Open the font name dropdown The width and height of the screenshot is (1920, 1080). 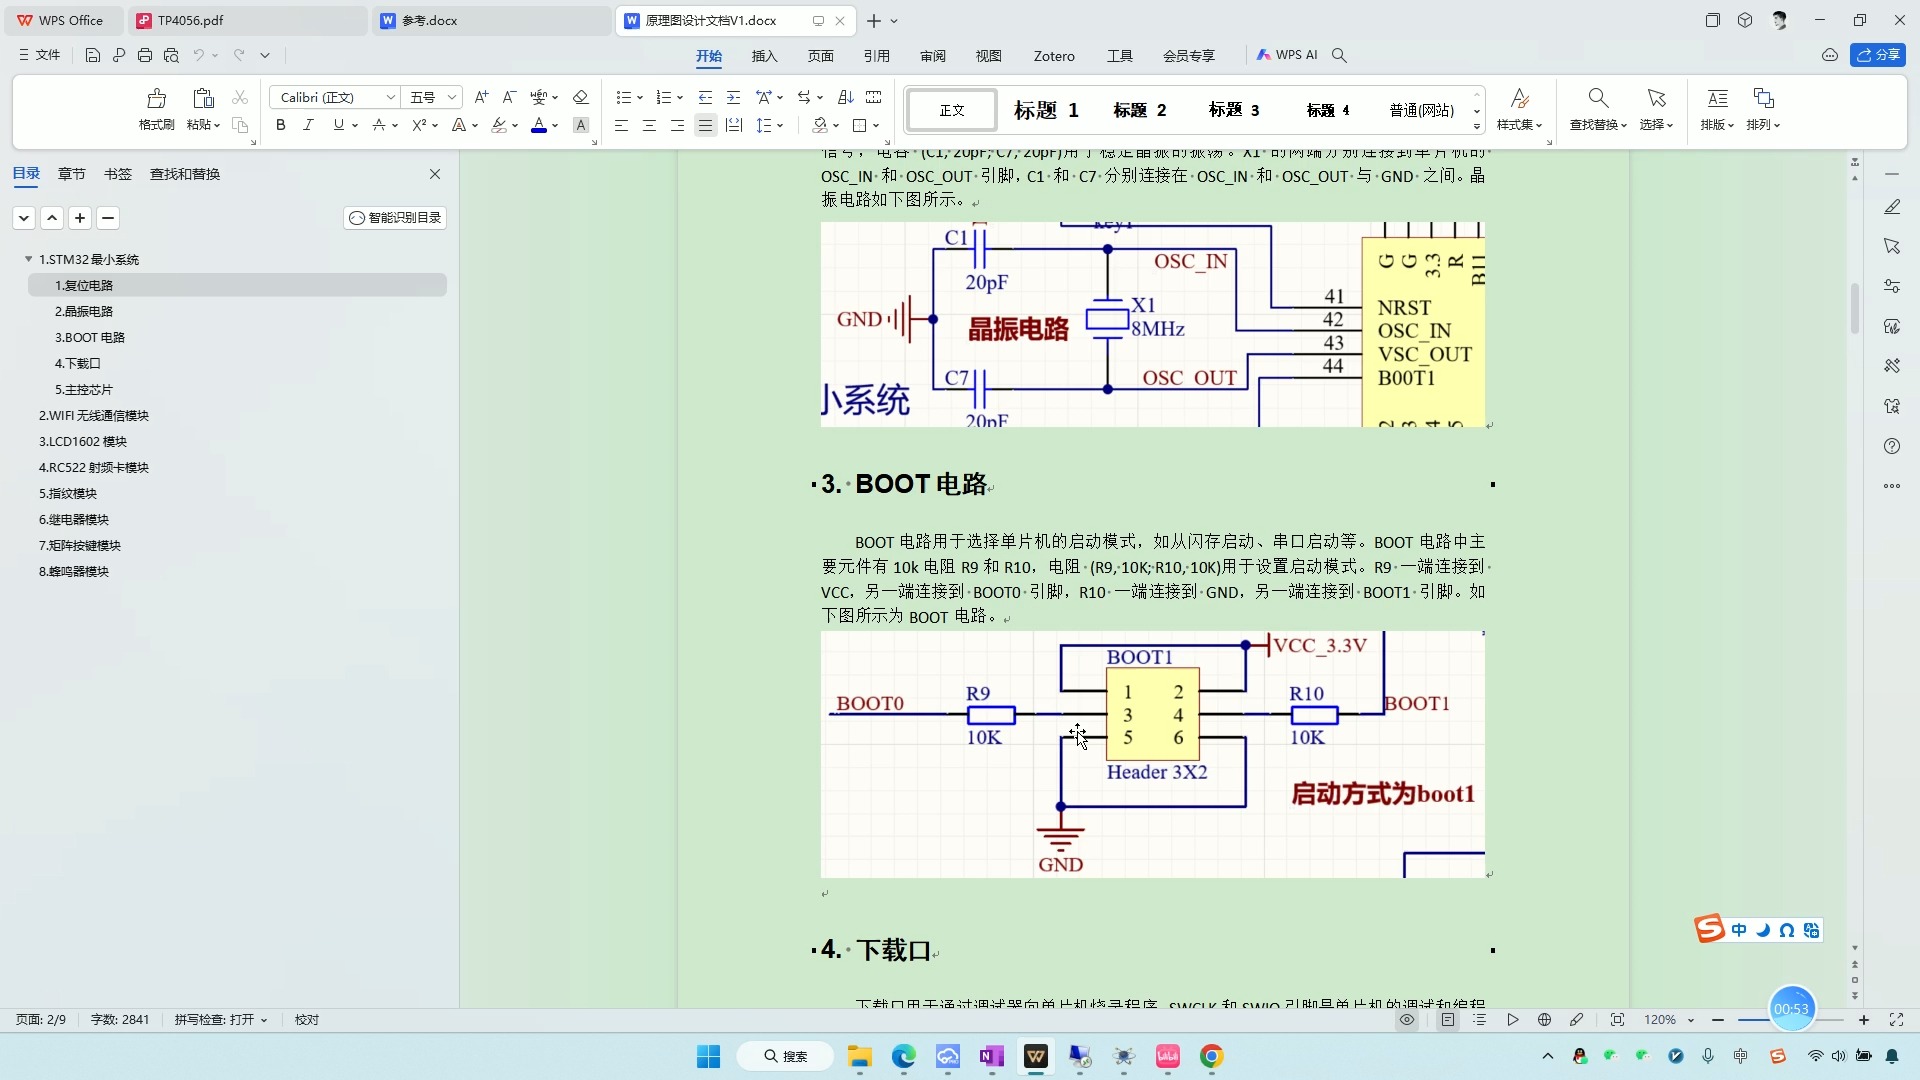[390, 97]
